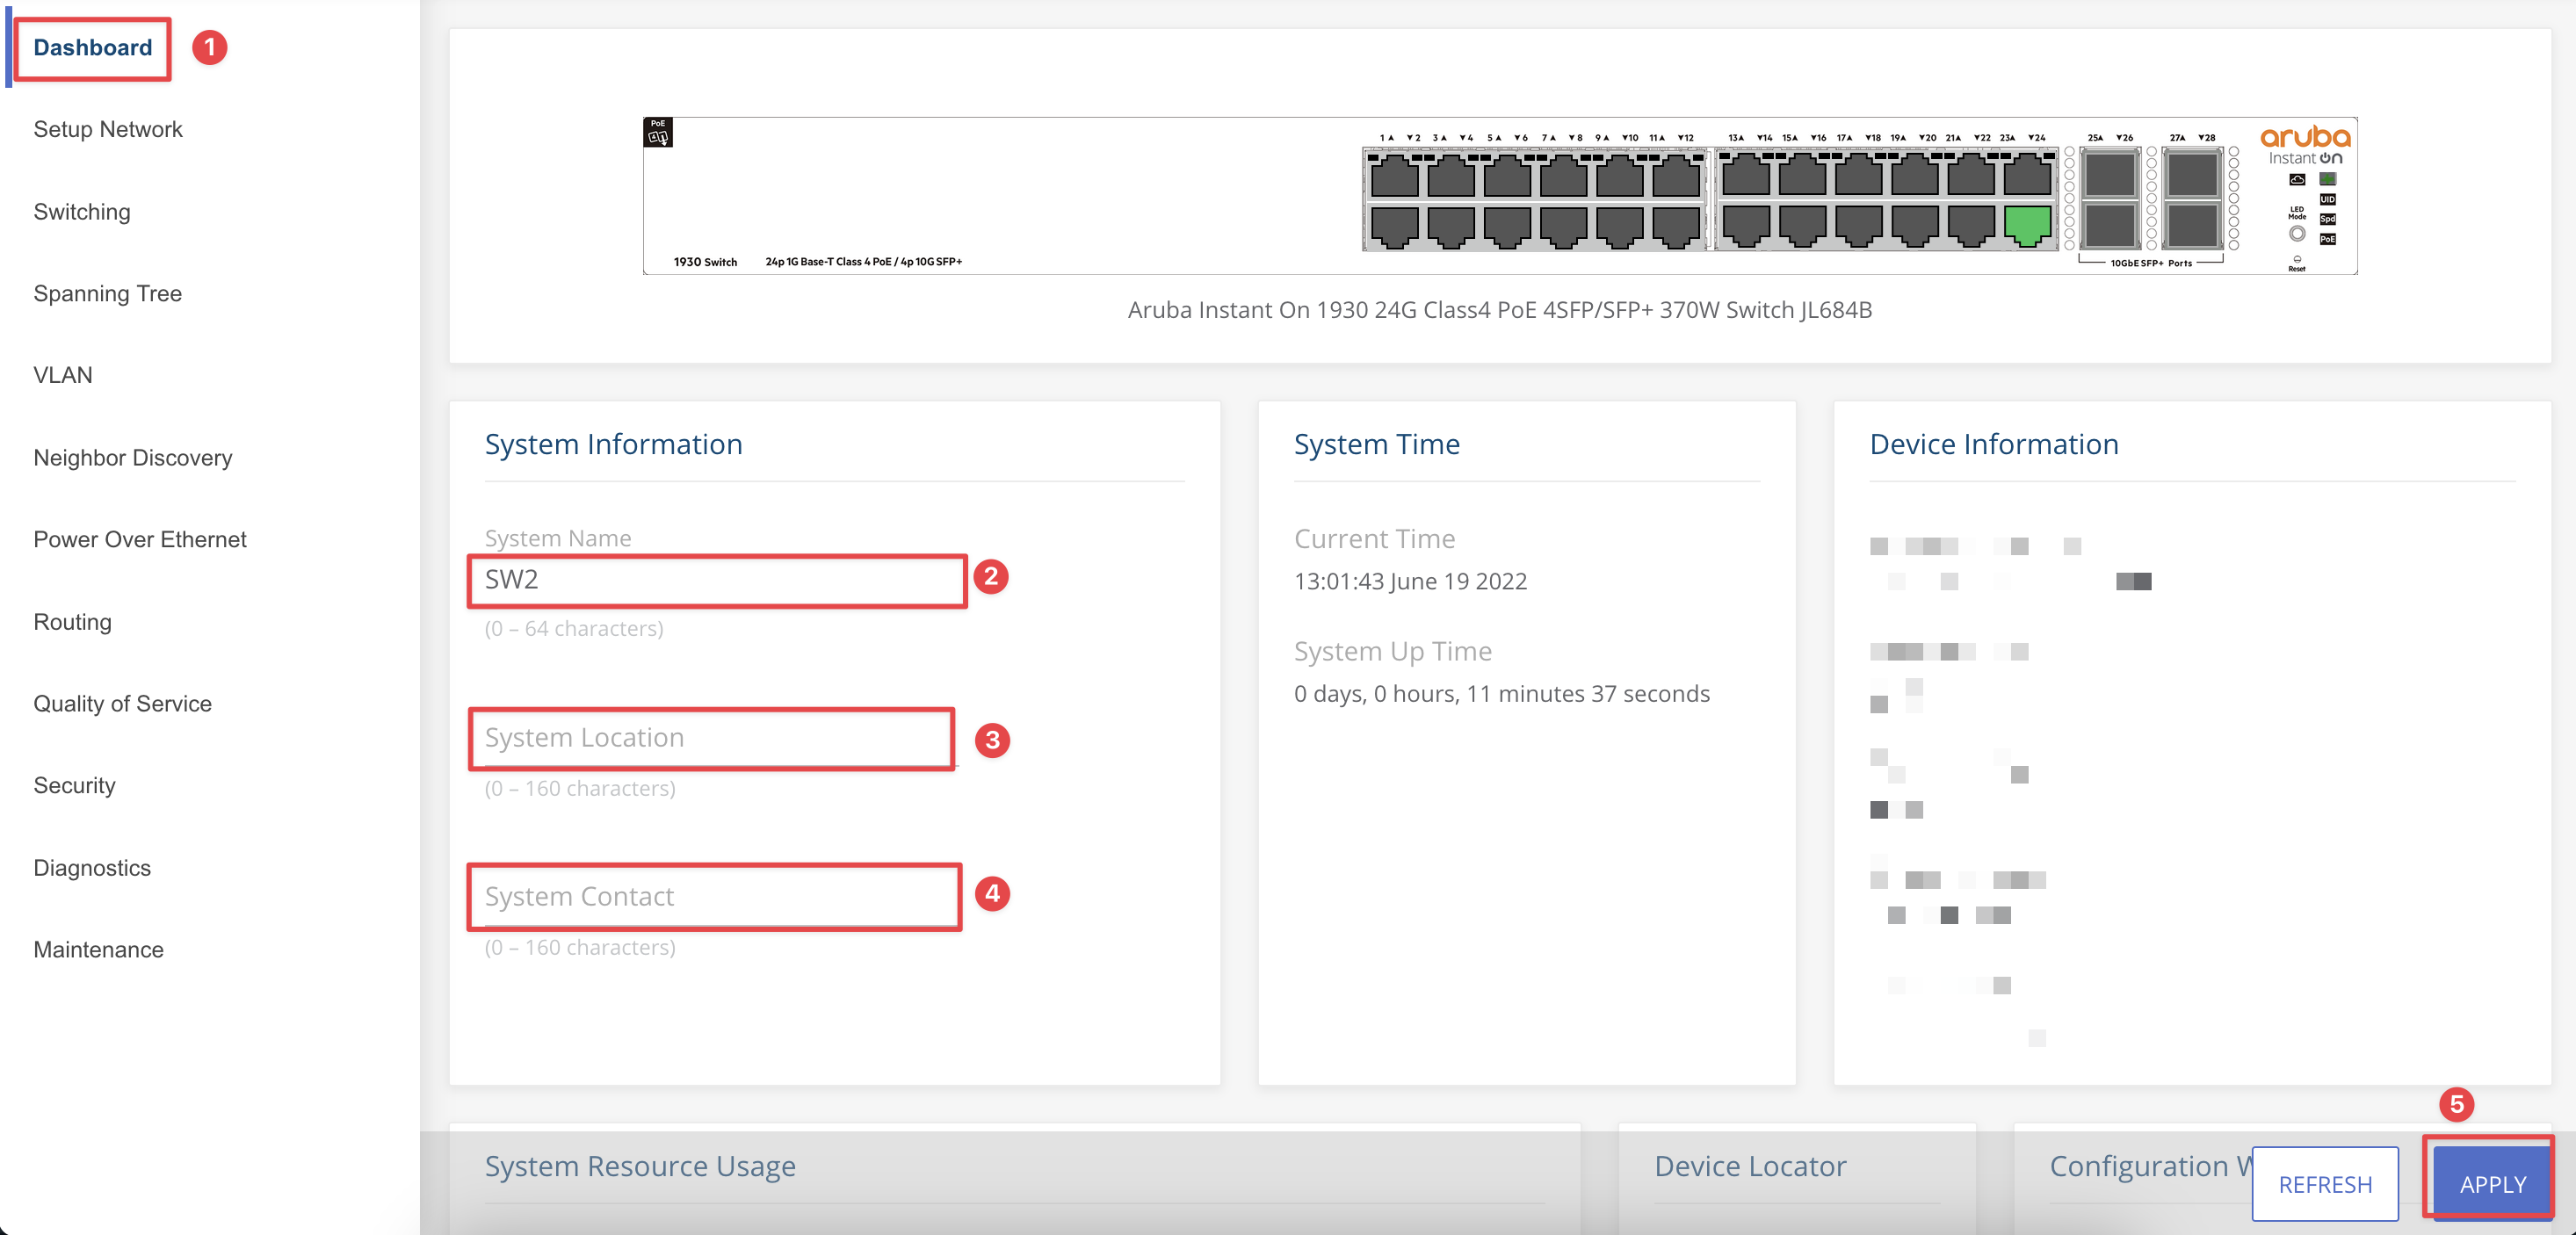Click the Device Locator heading

click(1750, 1166)
